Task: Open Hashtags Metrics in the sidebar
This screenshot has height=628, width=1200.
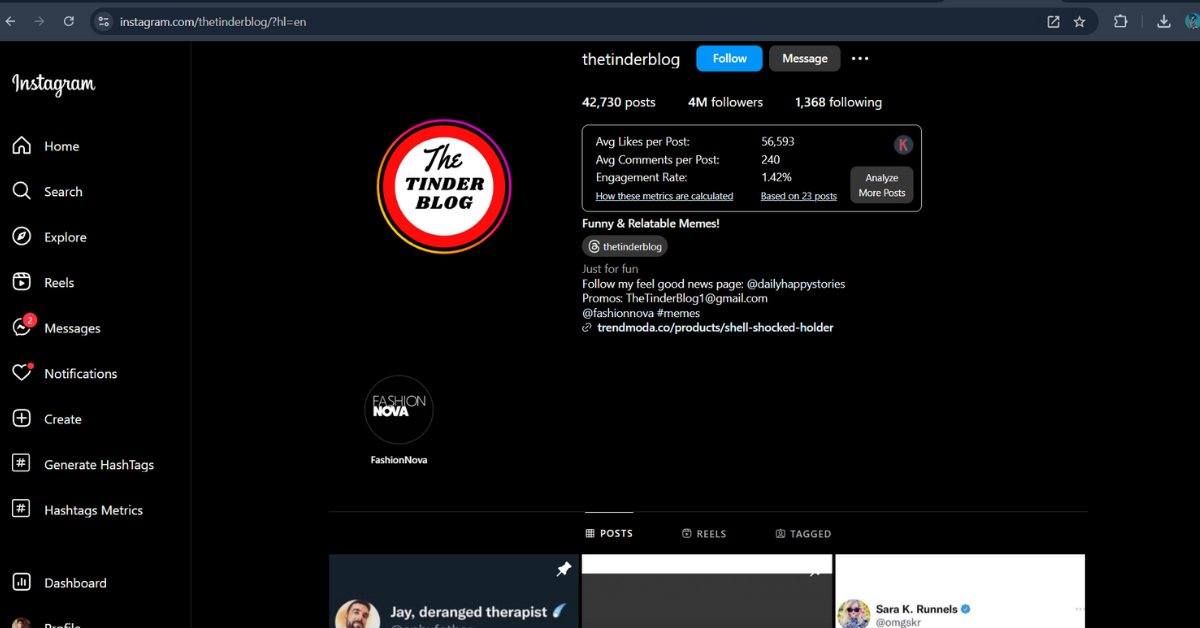Action: coord(77,510)
